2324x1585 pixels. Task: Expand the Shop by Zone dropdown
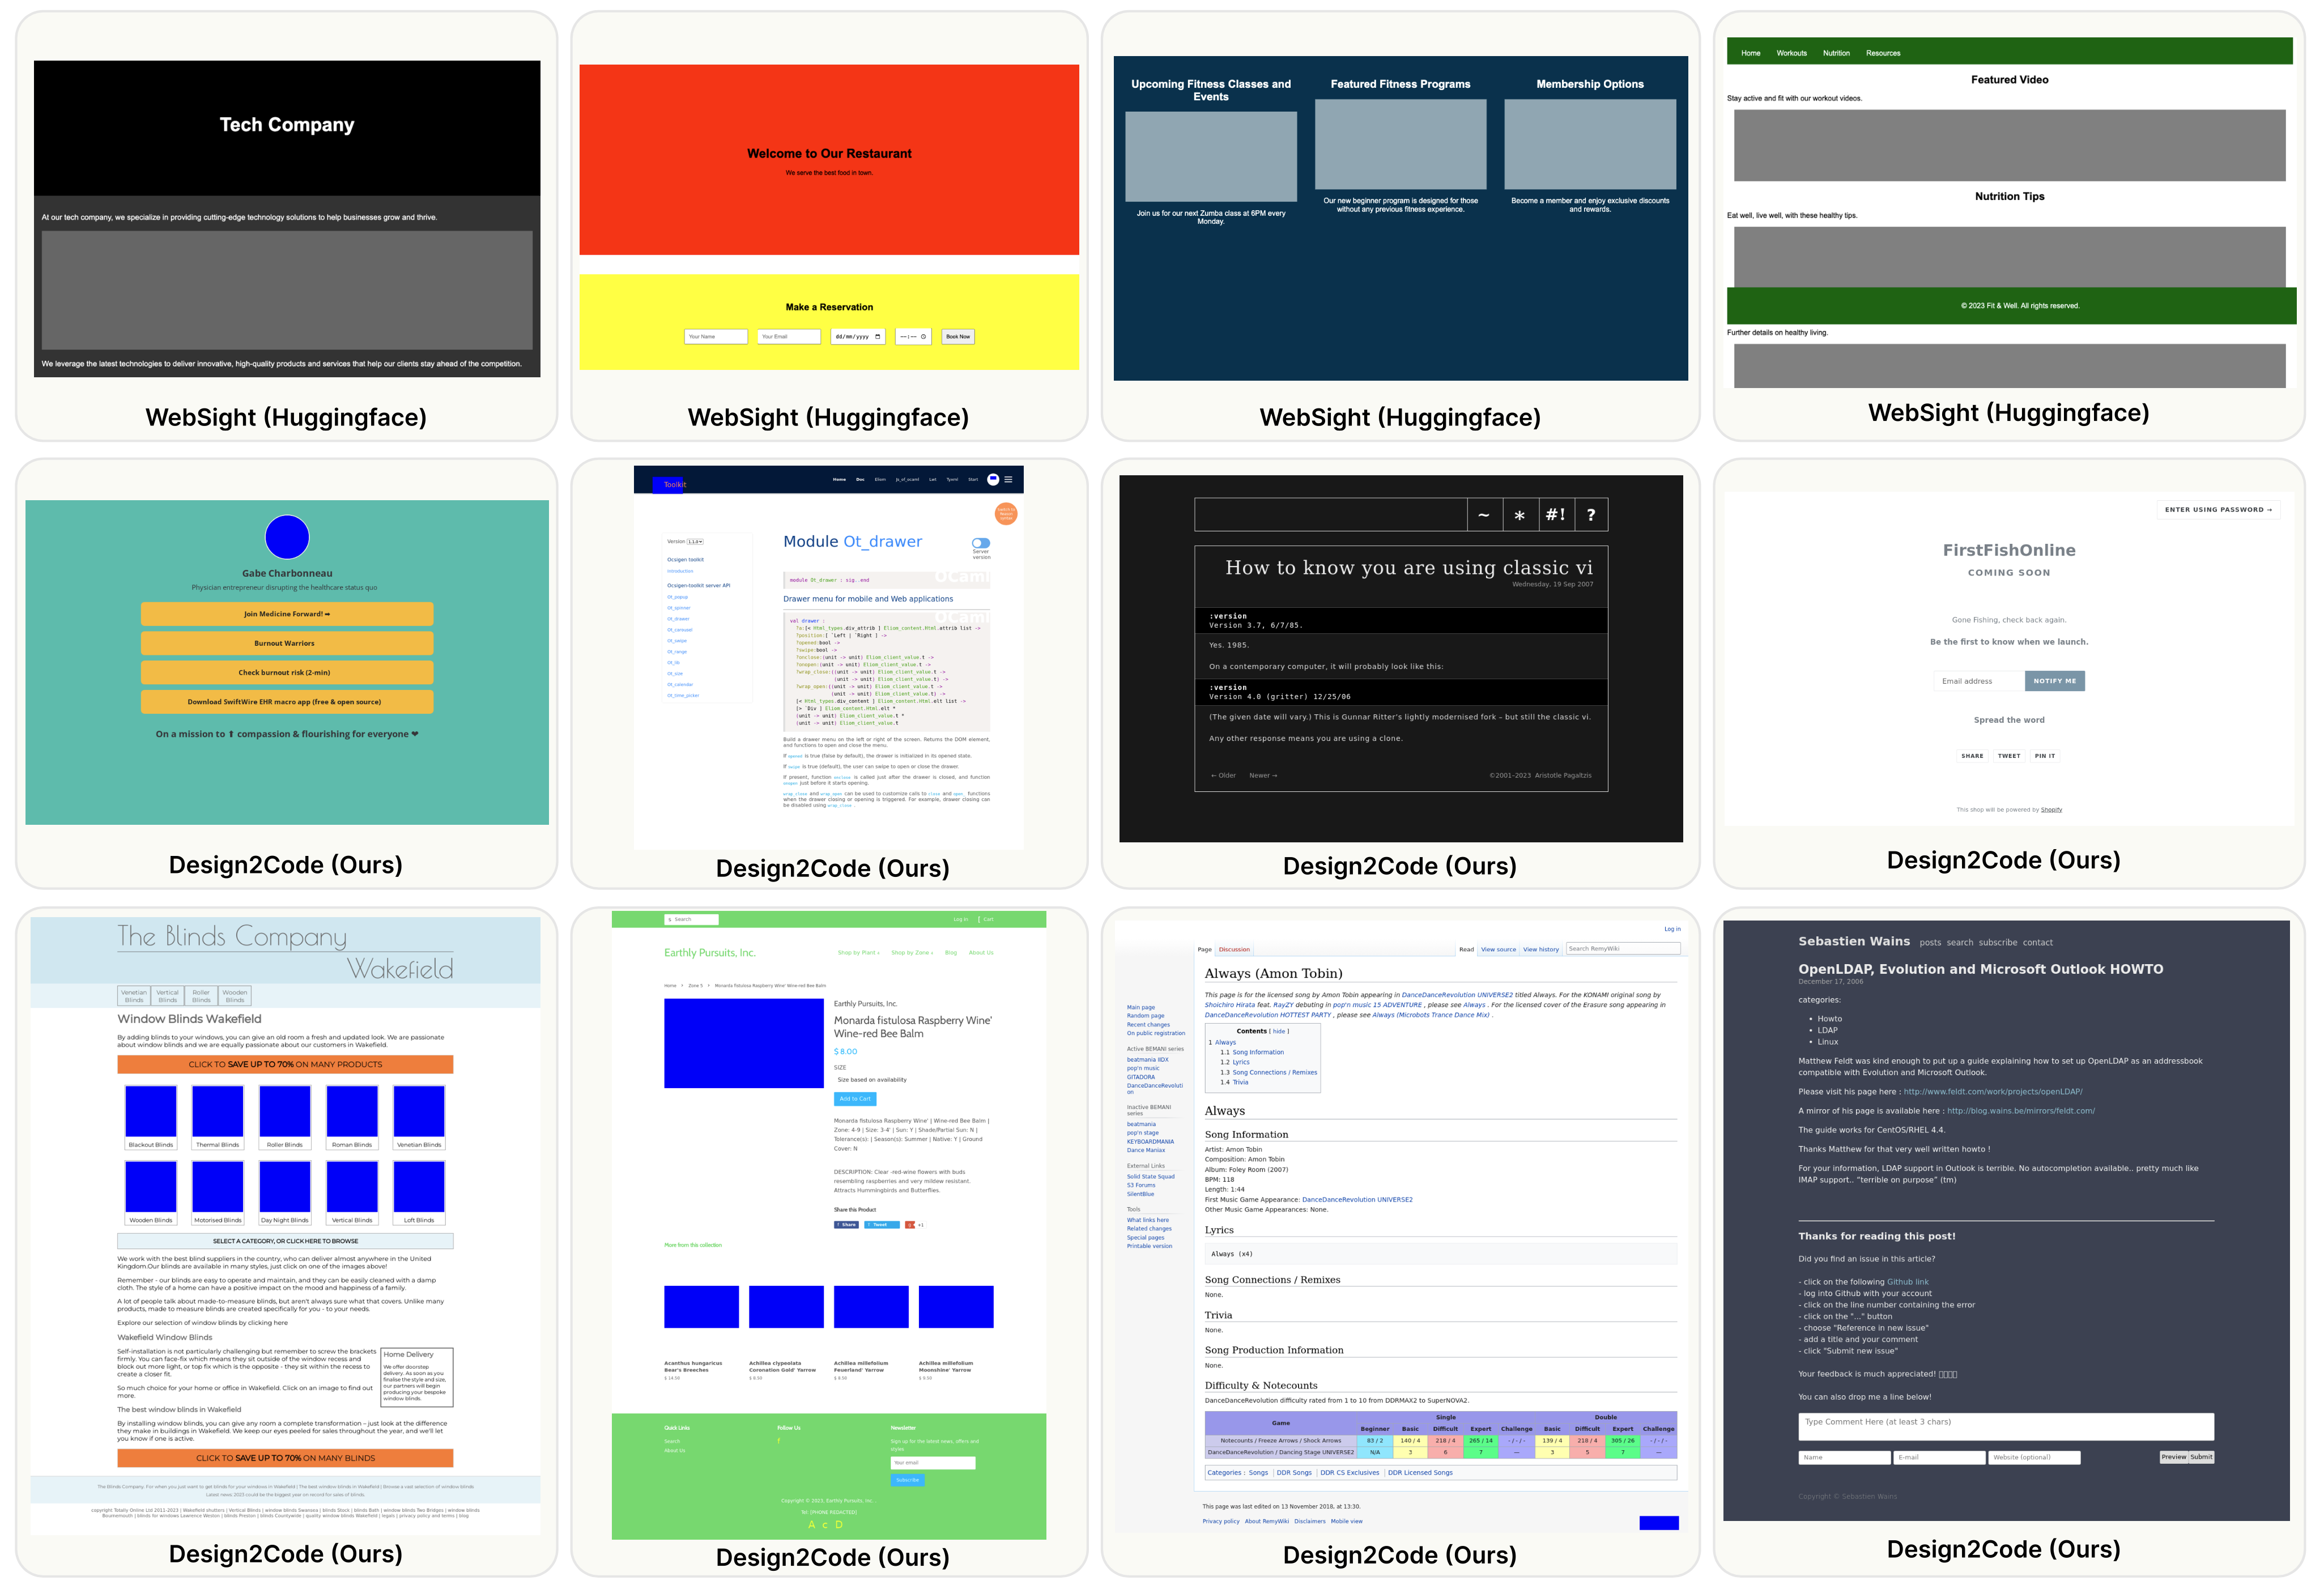click(911, 953)
